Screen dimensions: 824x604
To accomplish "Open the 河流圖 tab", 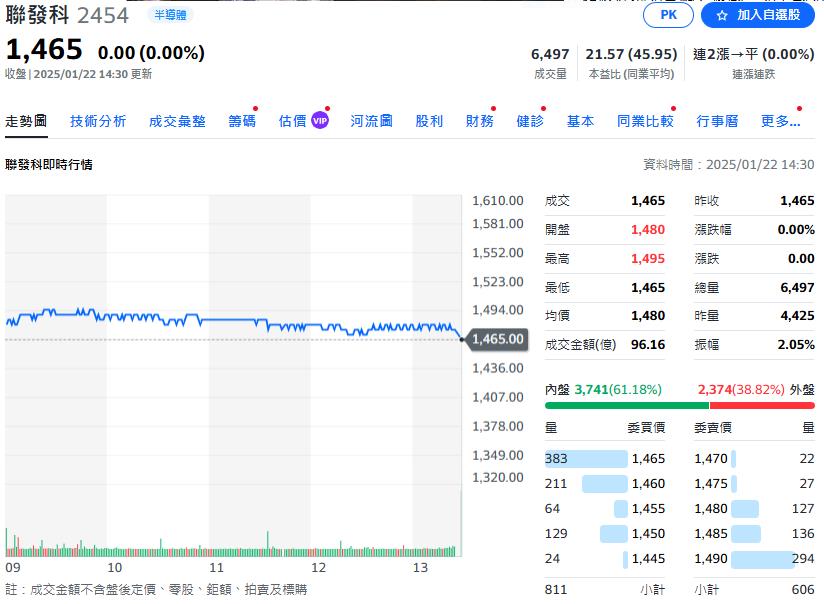I will coord(372,121).
